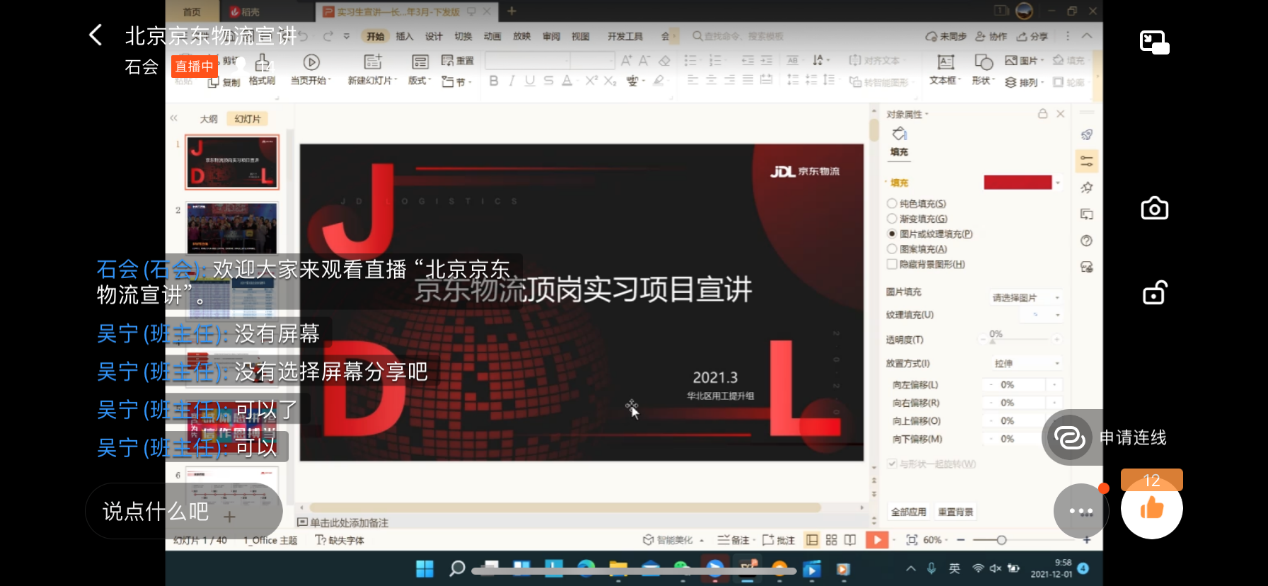Click the 形状 shapes icon
1268x586 pixels.
click(x=983, y=62)
